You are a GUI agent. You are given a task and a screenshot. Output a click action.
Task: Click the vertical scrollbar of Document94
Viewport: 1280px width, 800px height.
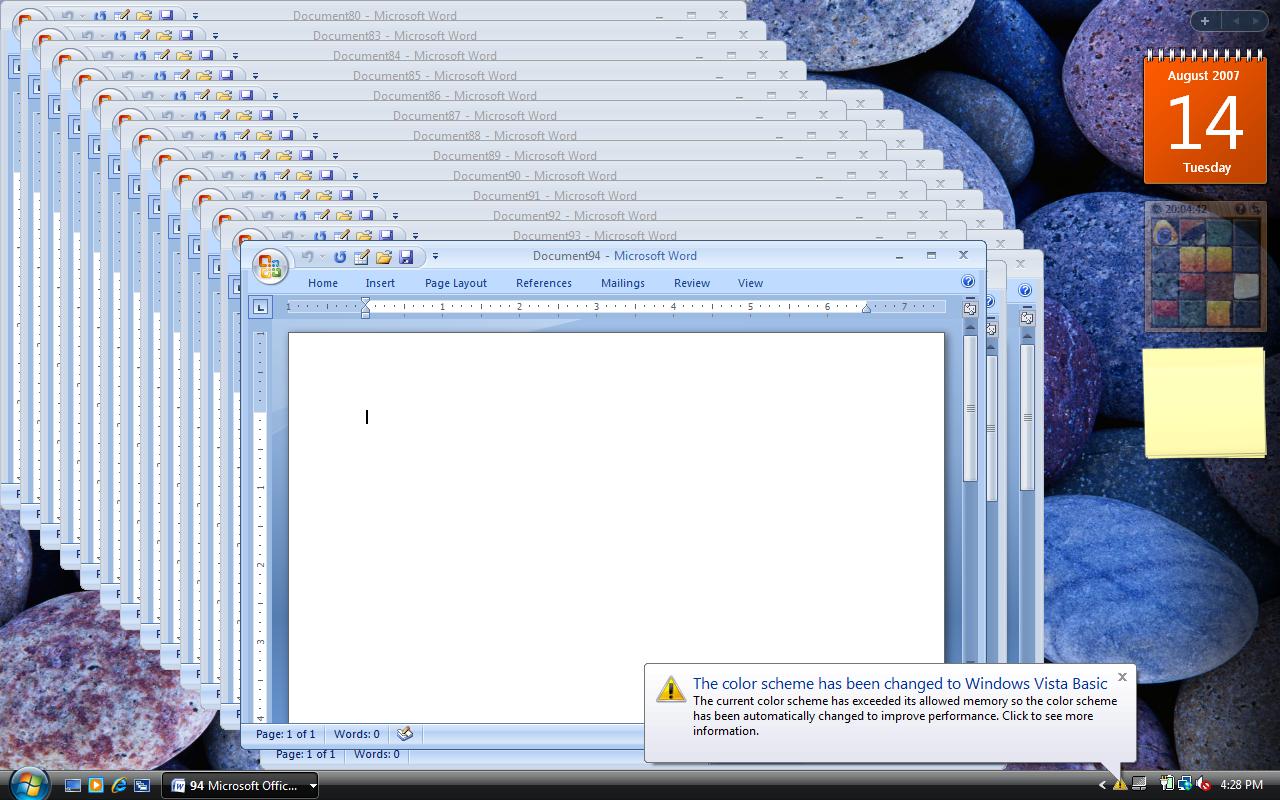click(x=970, y=408)
